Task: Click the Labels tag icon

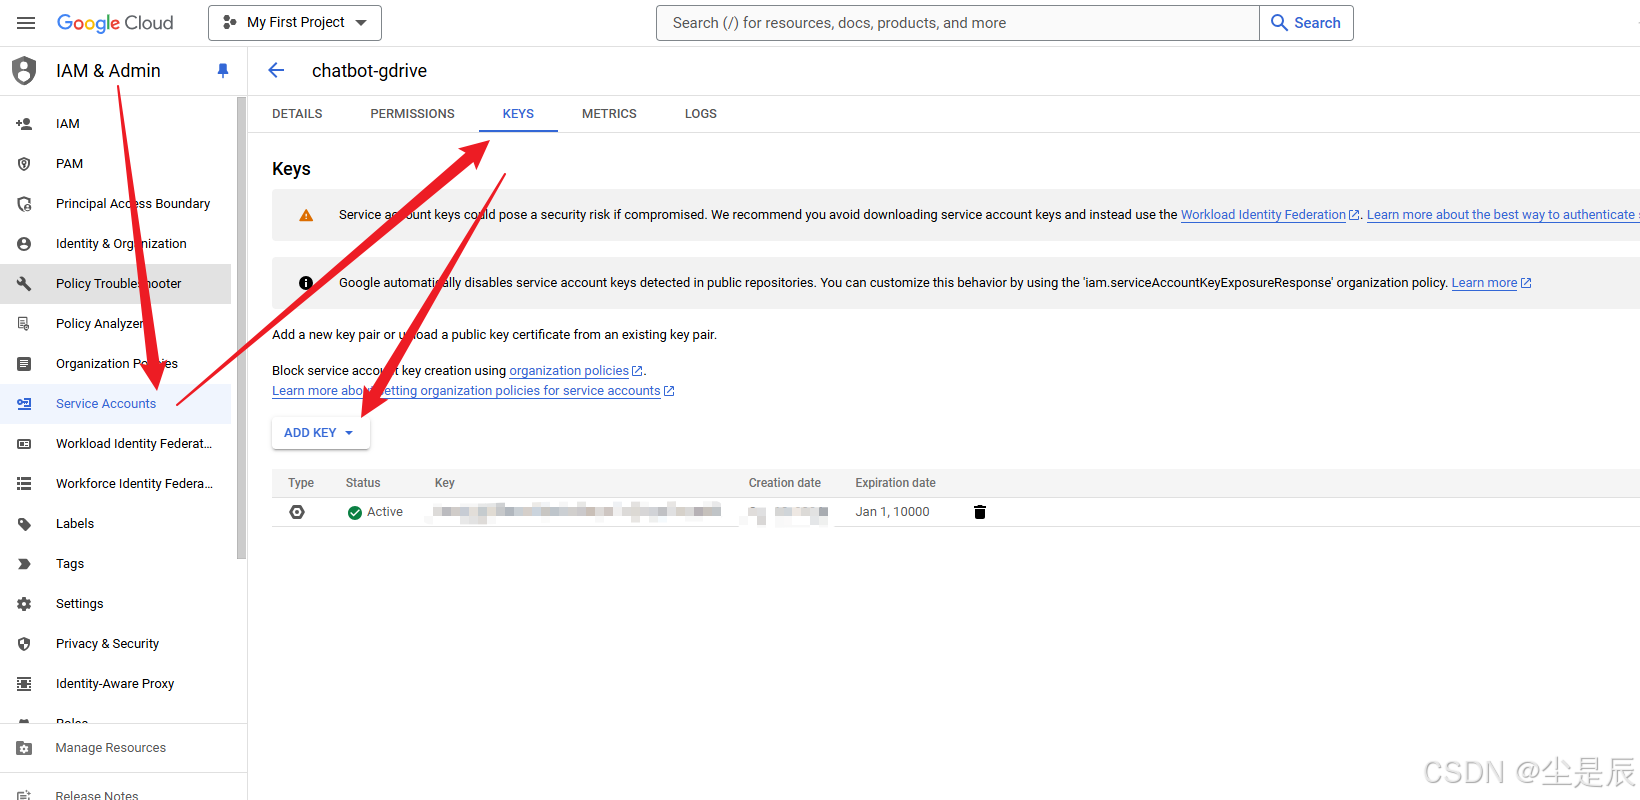Action: pos(24,524)
